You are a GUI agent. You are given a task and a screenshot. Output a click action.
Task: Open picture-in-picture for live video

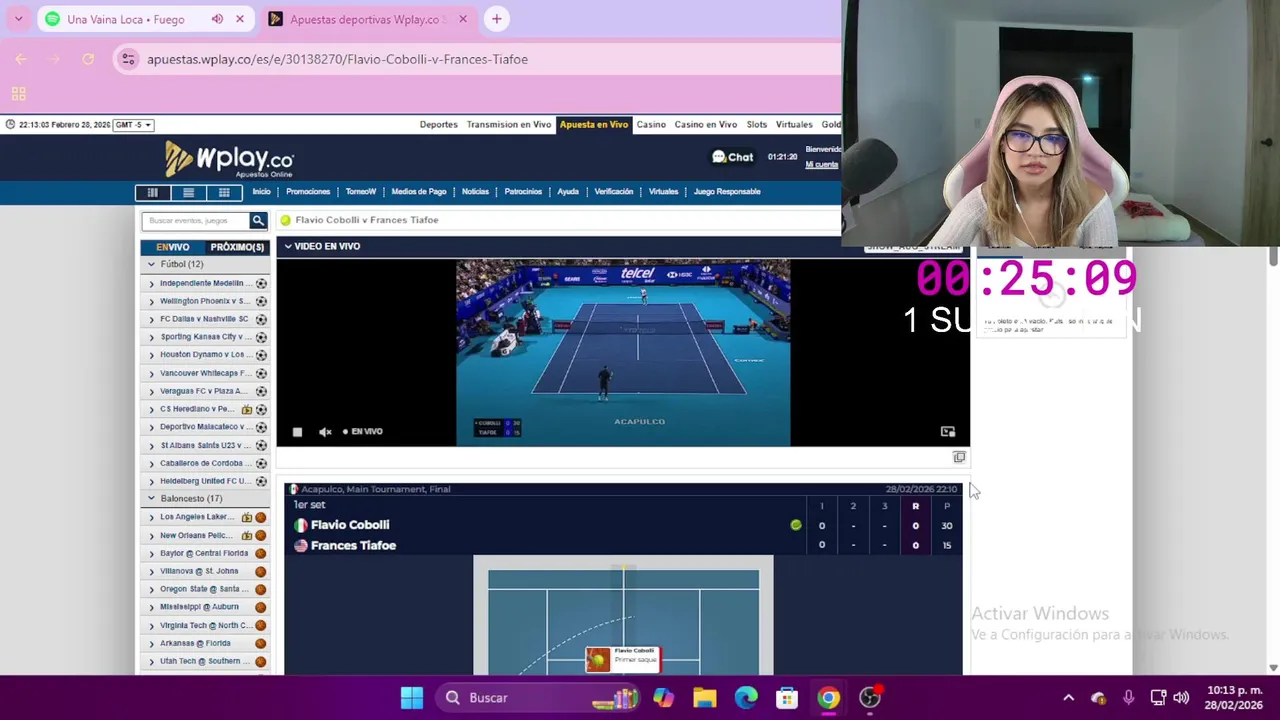(x=948, y=432)
